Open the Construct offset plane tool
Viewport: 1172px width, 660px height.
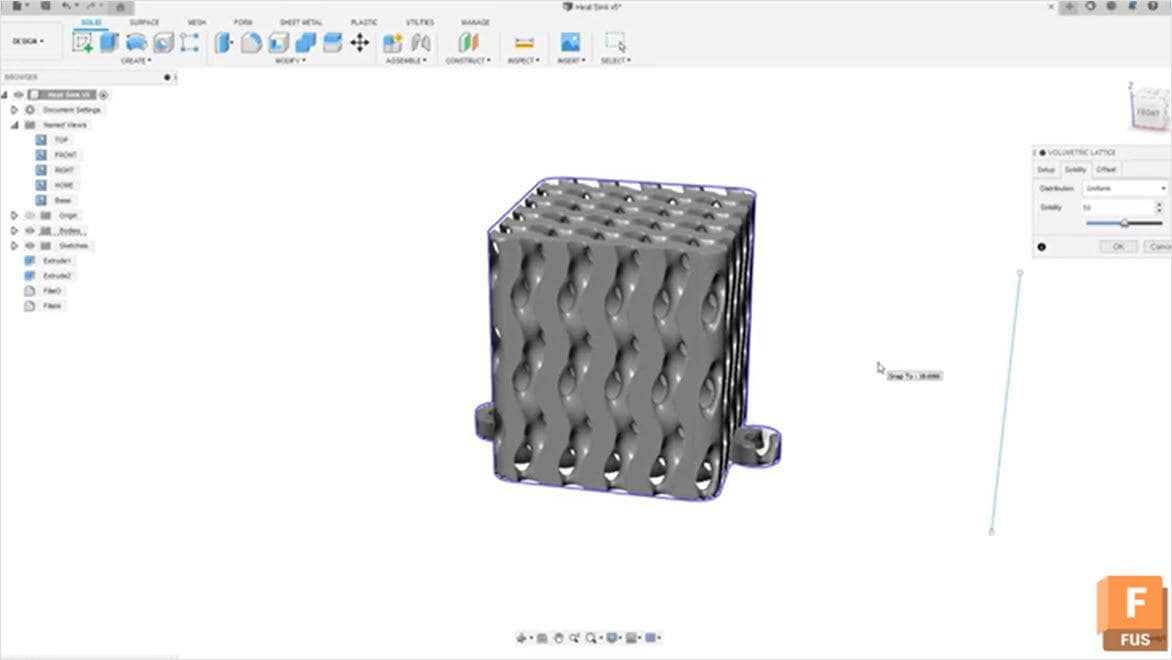coord(467,42)
